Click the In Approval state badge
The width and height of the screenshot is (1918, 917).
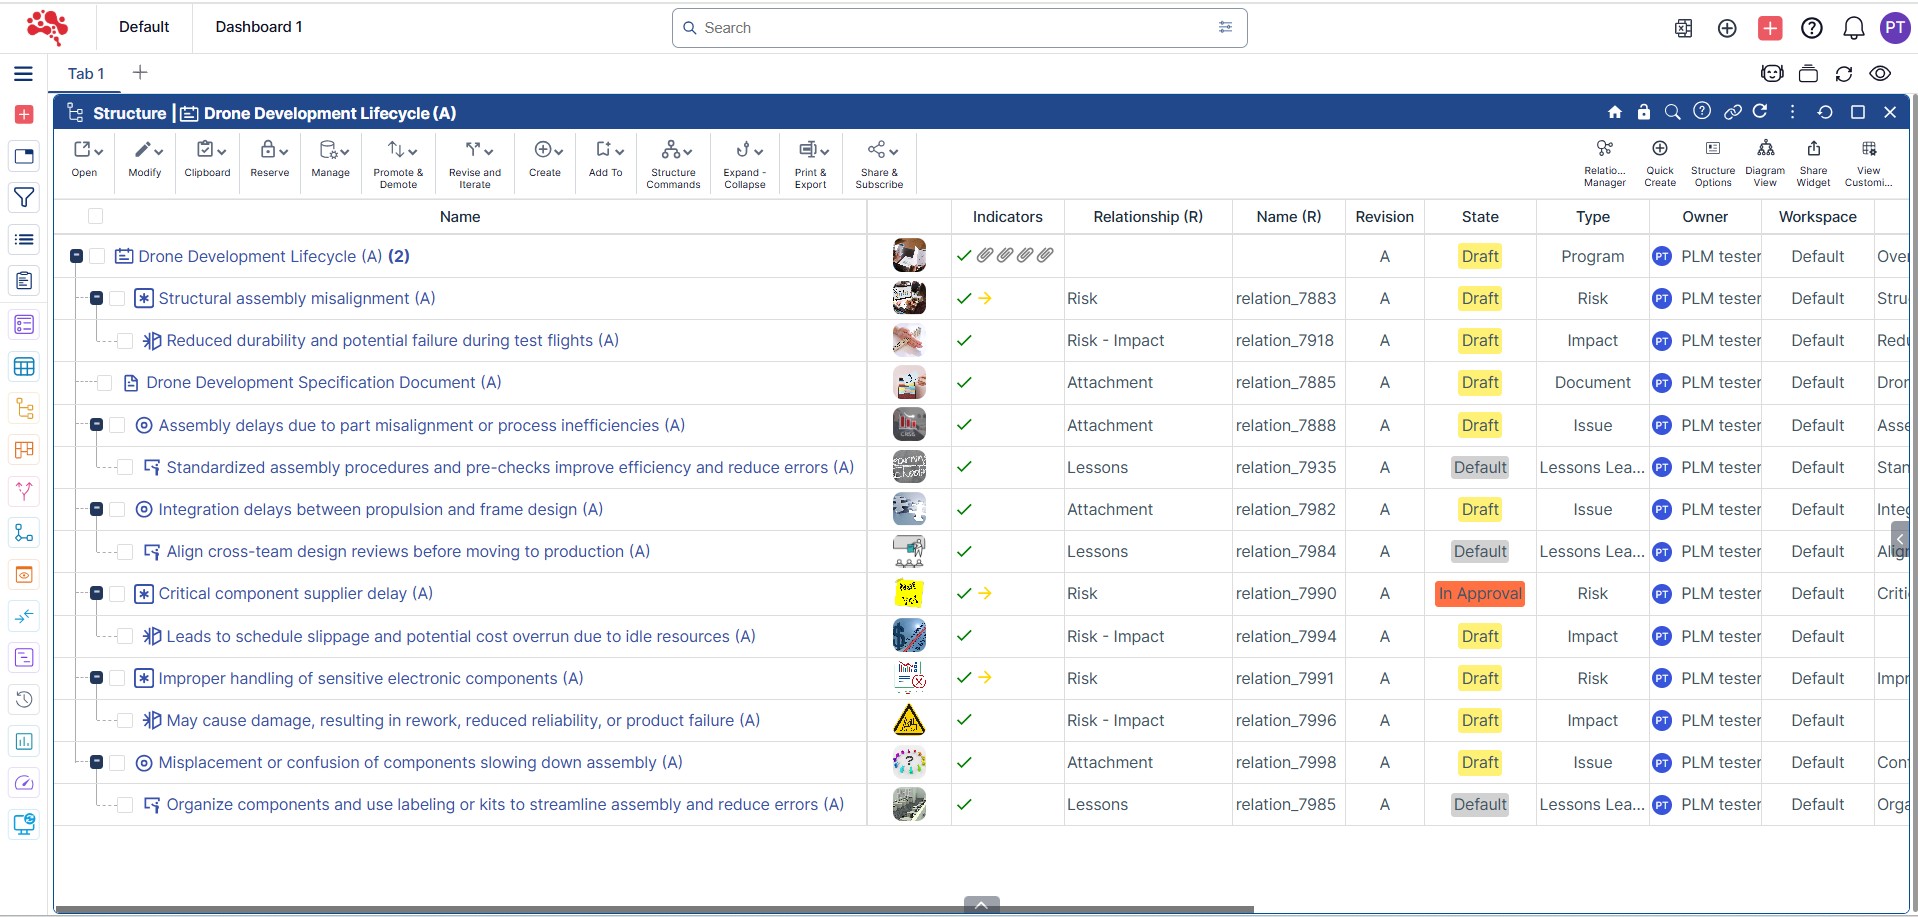pyautogui.click(x=1479, y=594)
